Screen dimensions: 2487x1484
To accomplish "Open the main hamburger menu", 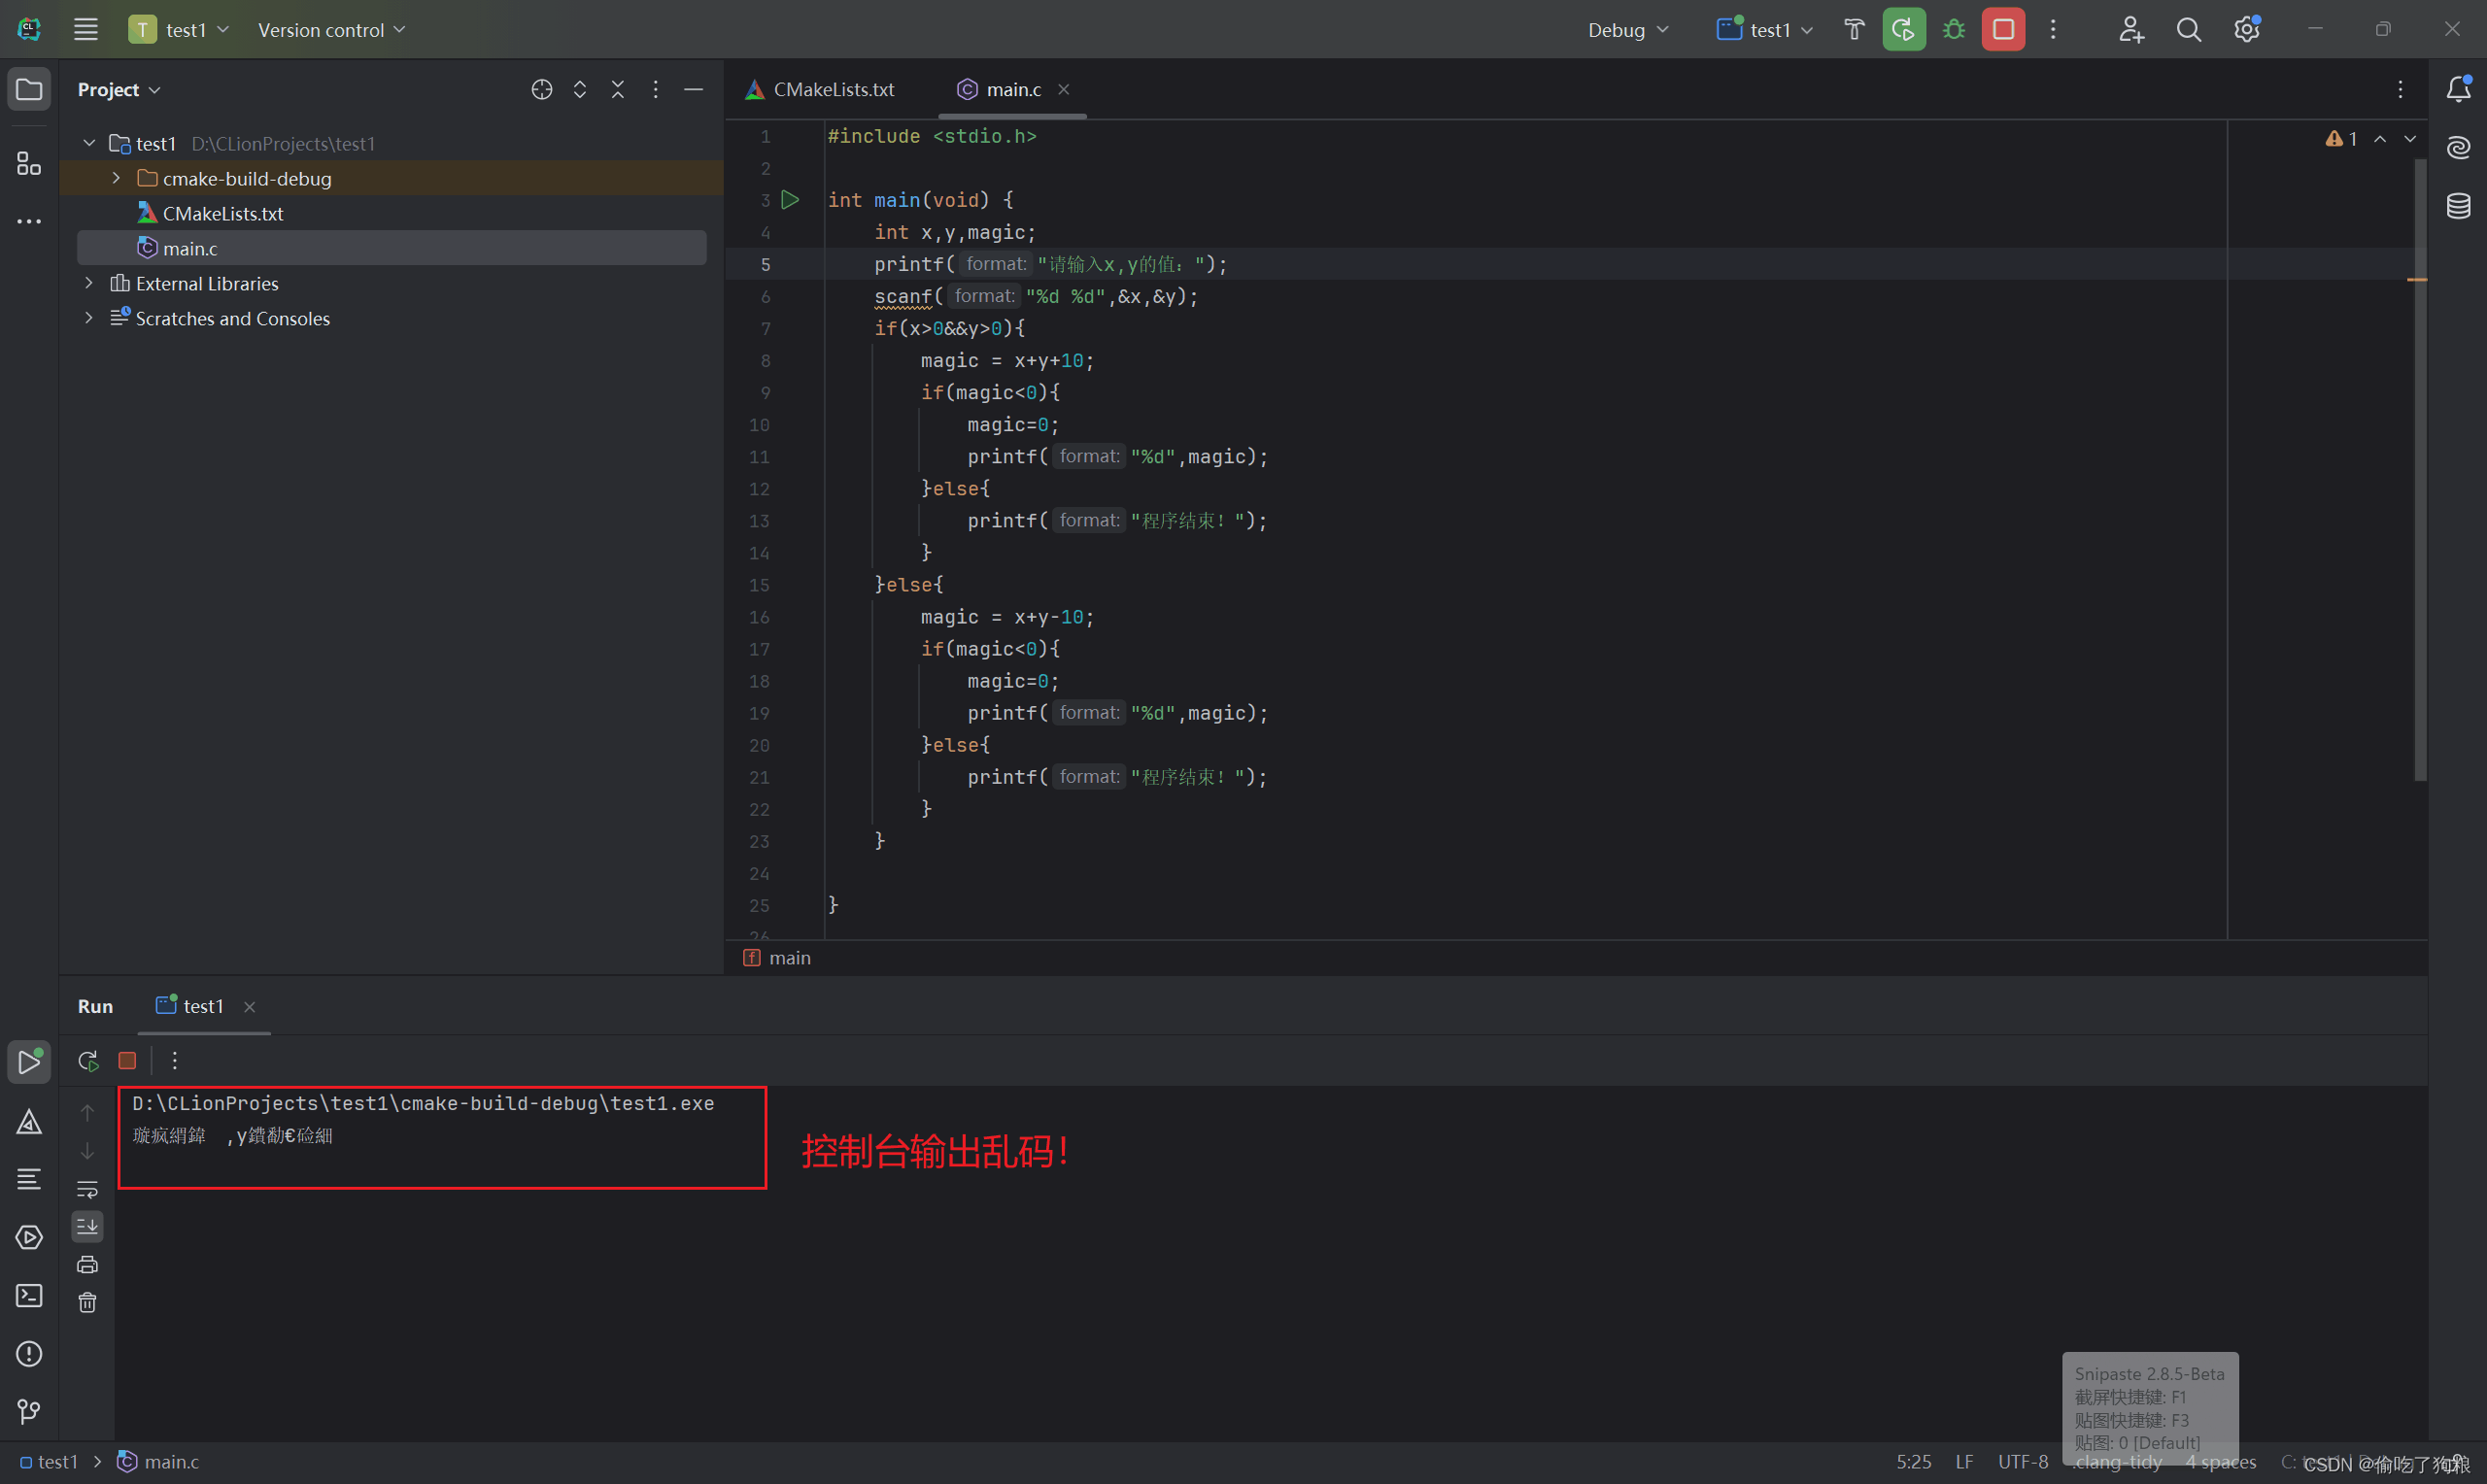I will pos(86,30).
